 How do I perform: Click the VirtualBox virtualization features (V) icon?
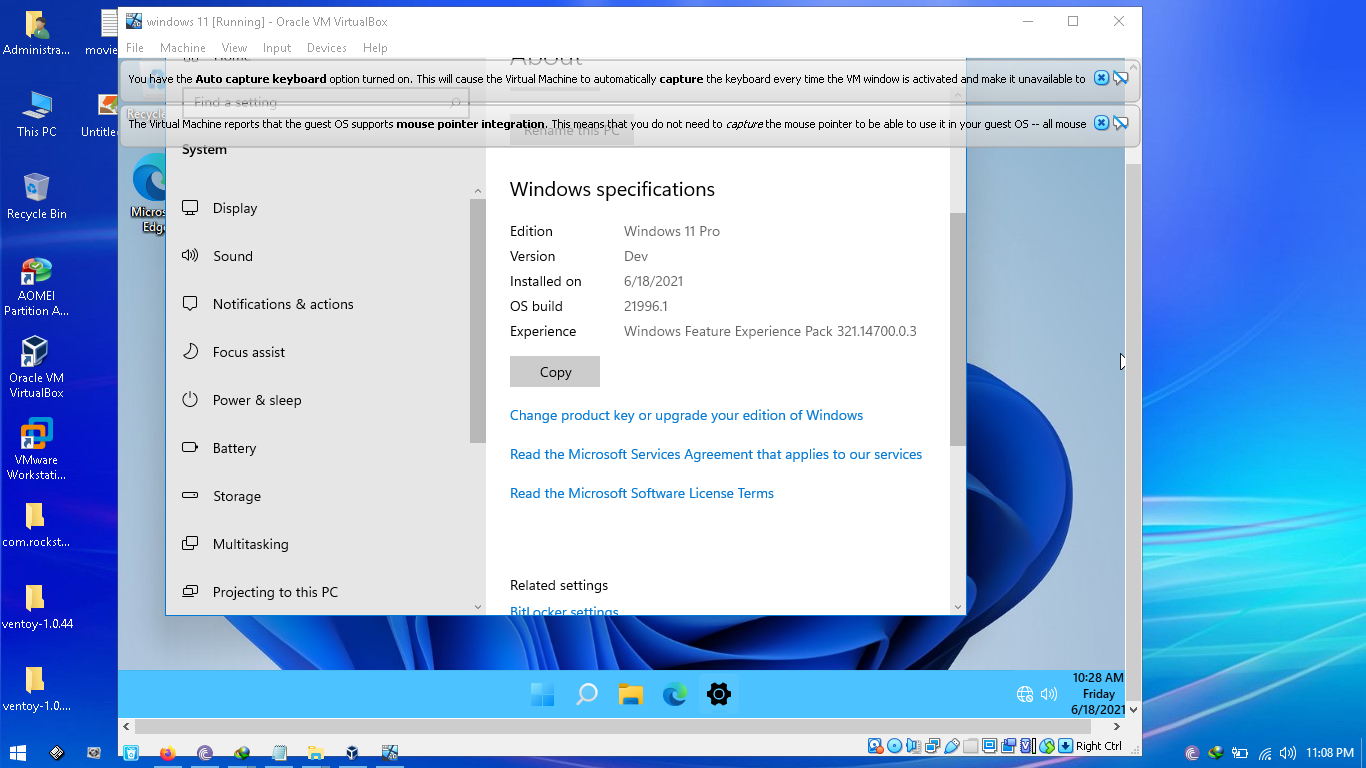coord(1028,746)
